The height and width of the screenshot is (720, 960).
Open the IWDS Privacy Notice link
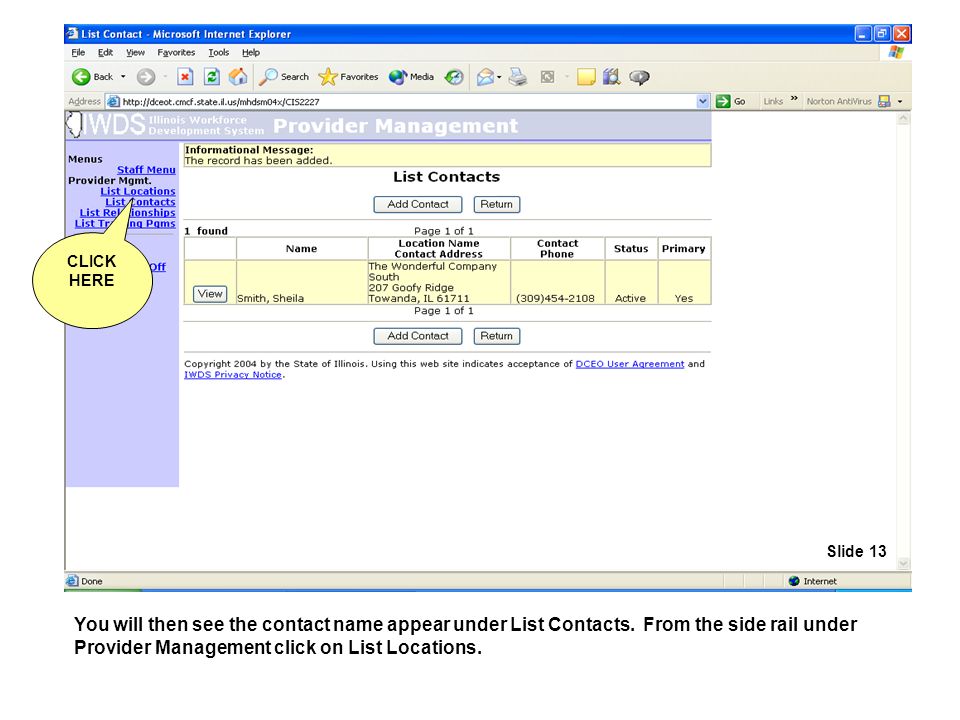tap(233, 375)
